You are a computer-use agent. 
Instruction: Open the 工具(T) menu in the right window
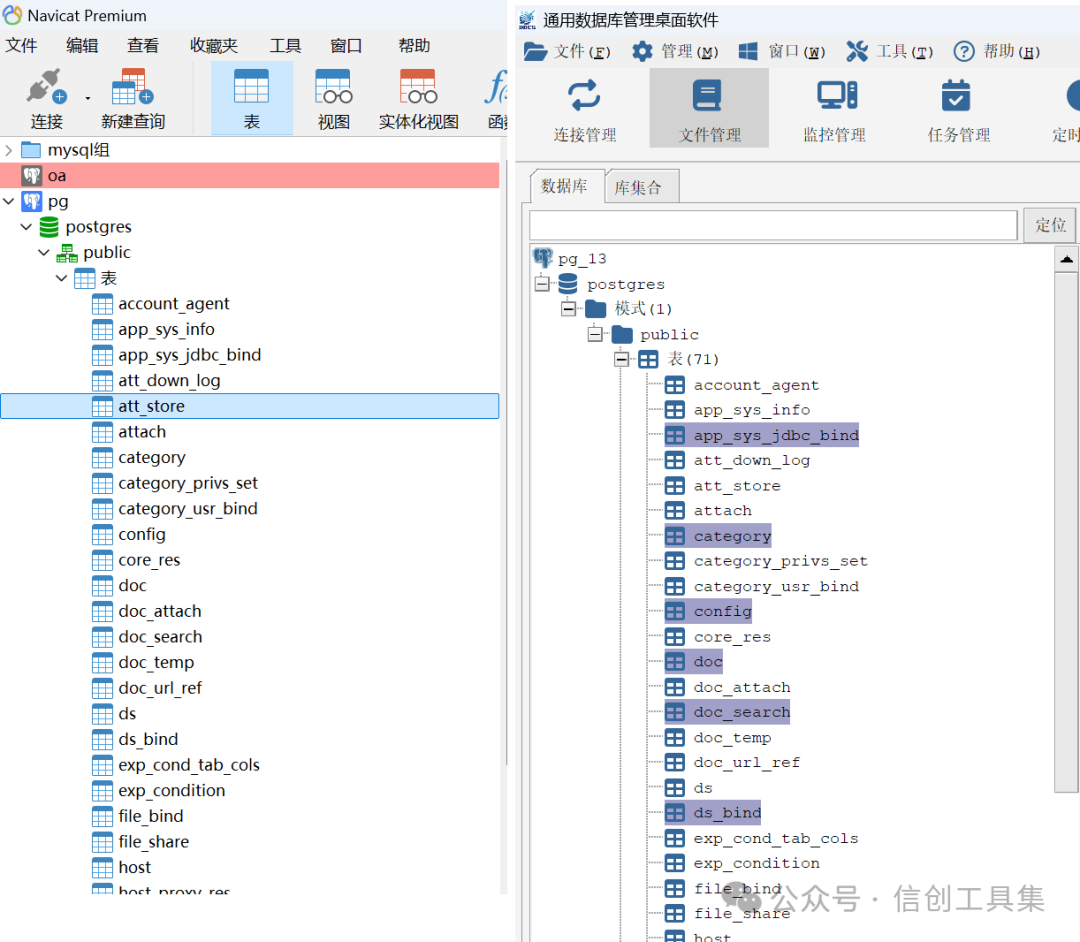pyautogui.click(x=889, y=52)
